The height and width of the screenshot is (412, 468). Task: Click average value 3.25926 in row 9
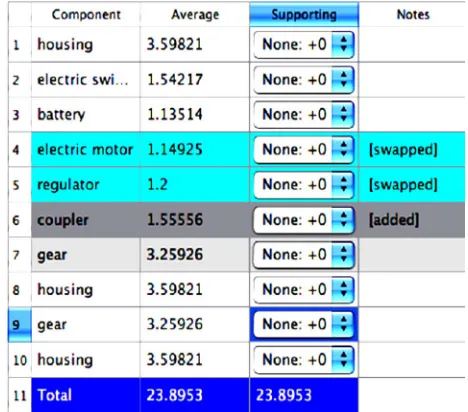[x=195, y=325]
